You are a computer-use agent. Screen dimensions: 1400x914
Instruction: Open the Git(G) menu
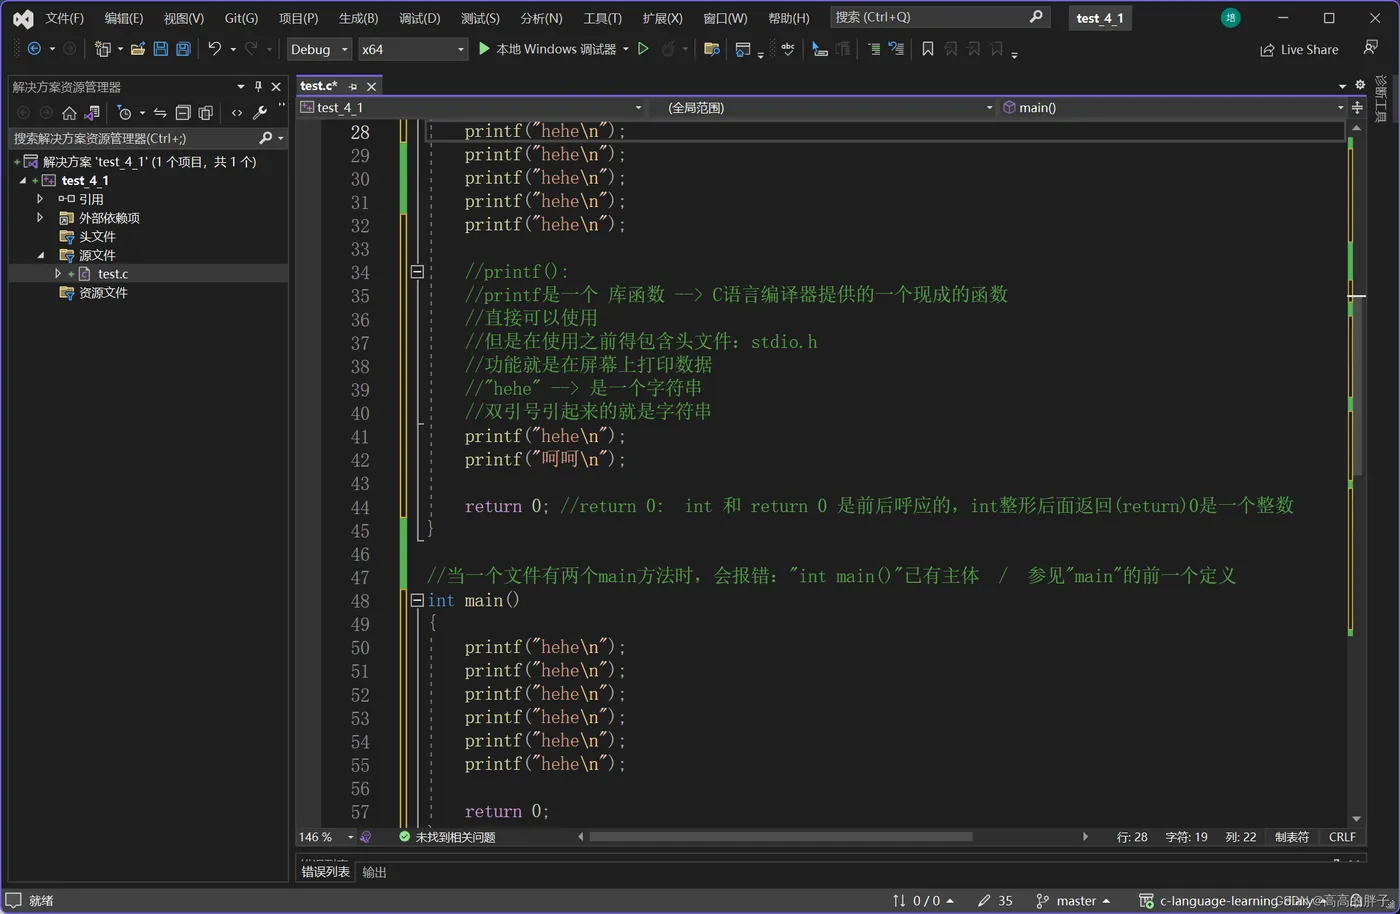[x=241, y=18]
